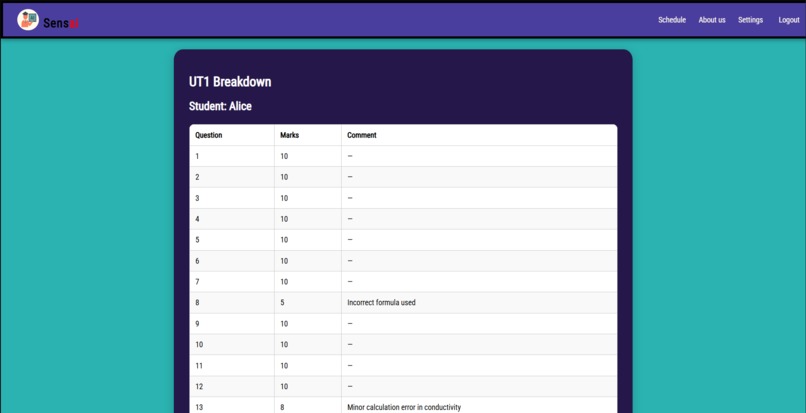This screenshot has height=413, width=806.
Task: Select marks cell in question 10 row
Action: pos(308,345)
